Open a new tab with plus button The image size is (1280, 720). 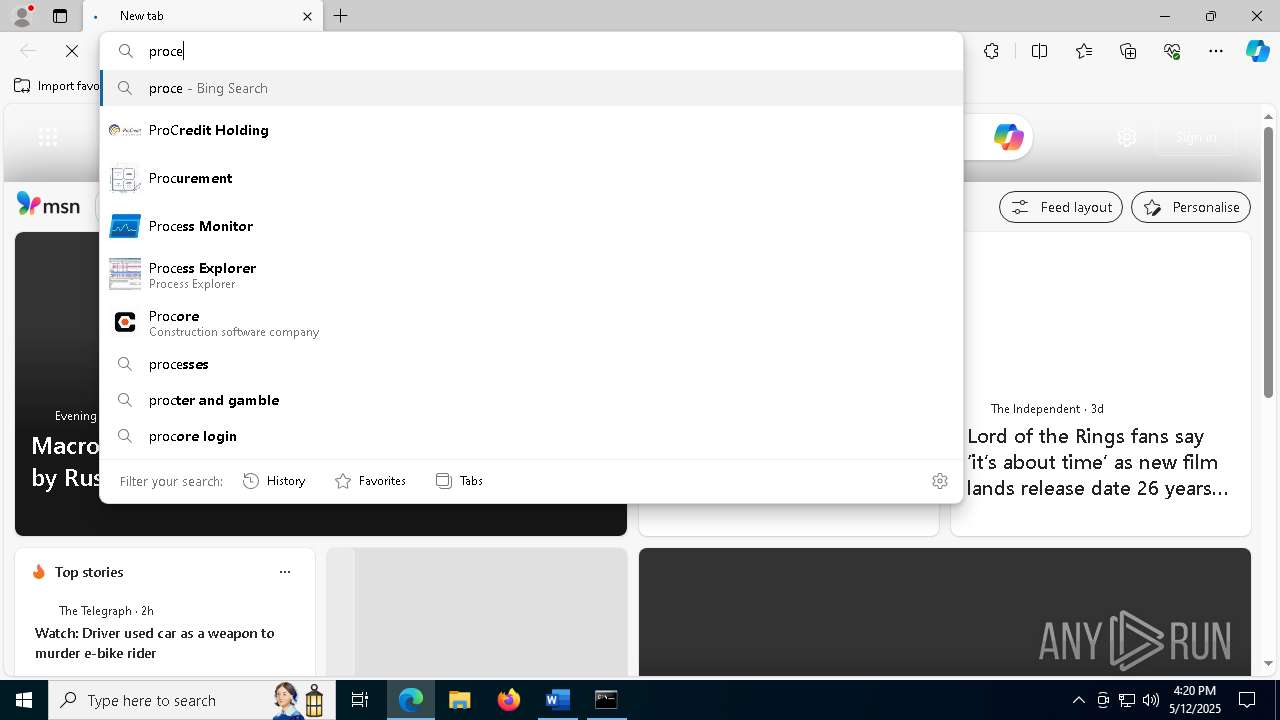(341, 16)
